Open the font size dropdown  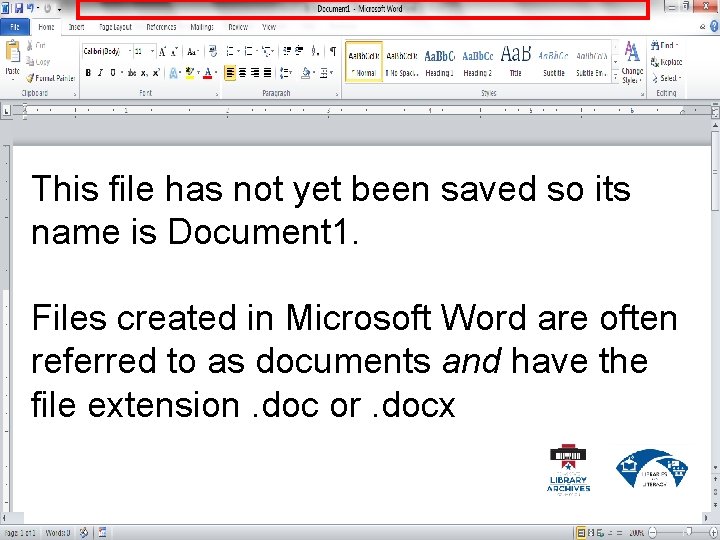(152, 51)
